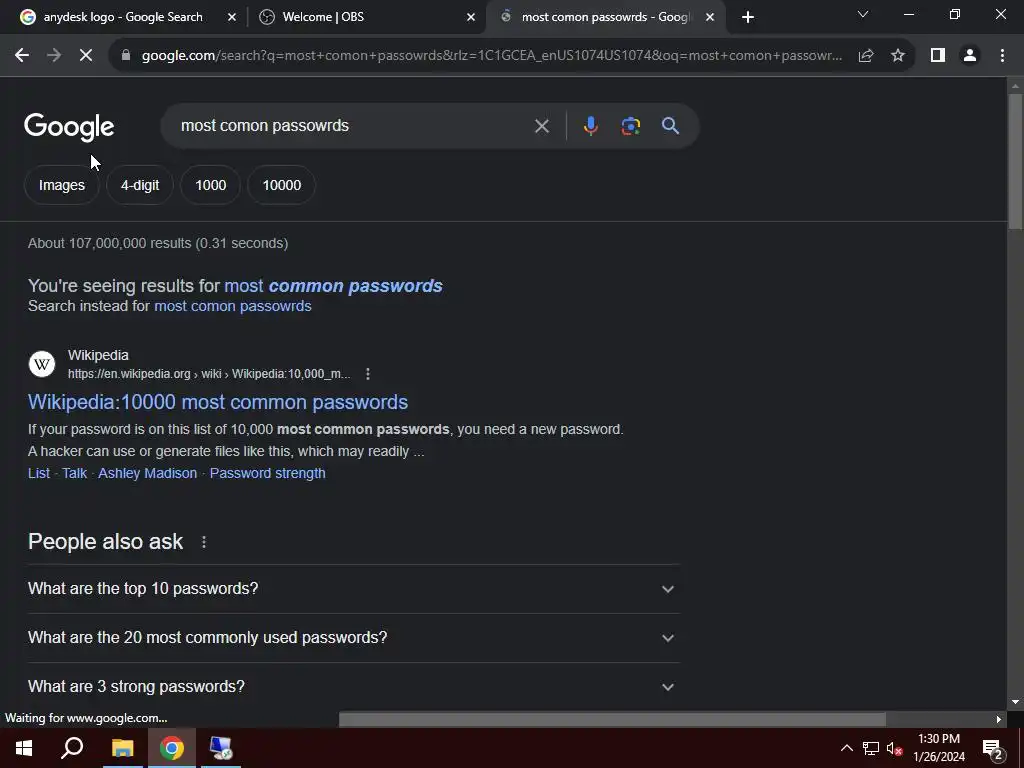
Task: Open File Explorer from the taskbar
Action: 122,748
